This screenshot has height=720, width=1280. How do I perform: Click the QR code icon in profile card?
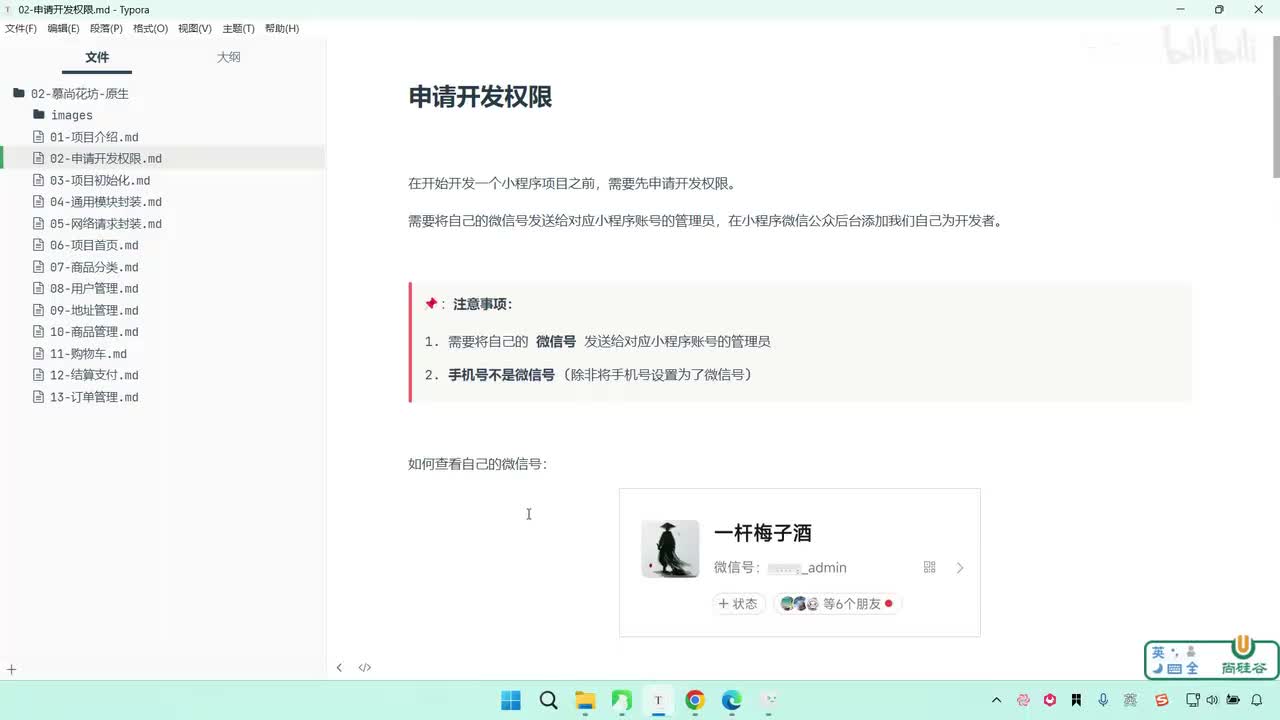click(x=929, y=567)
